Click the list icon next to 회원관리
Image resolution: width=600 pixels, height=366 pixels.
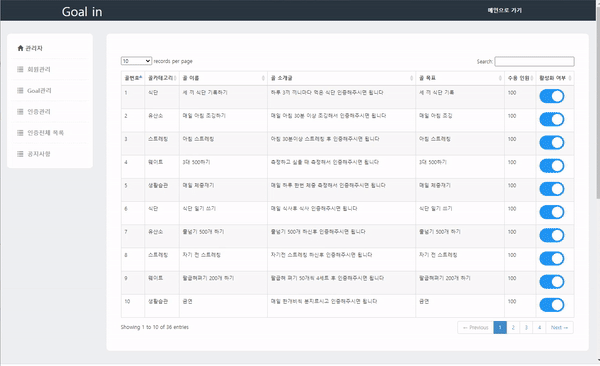tap(20, 69)
